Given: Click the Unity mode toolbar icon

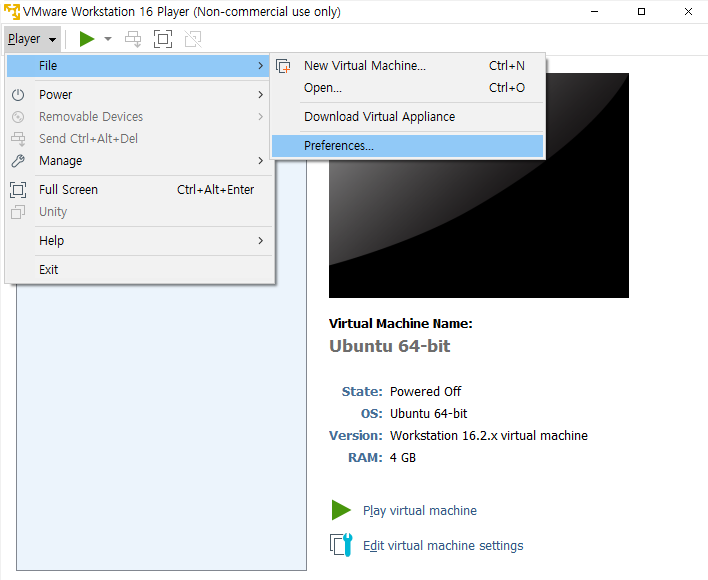Looking at the screenshot, I should (193, 39).
